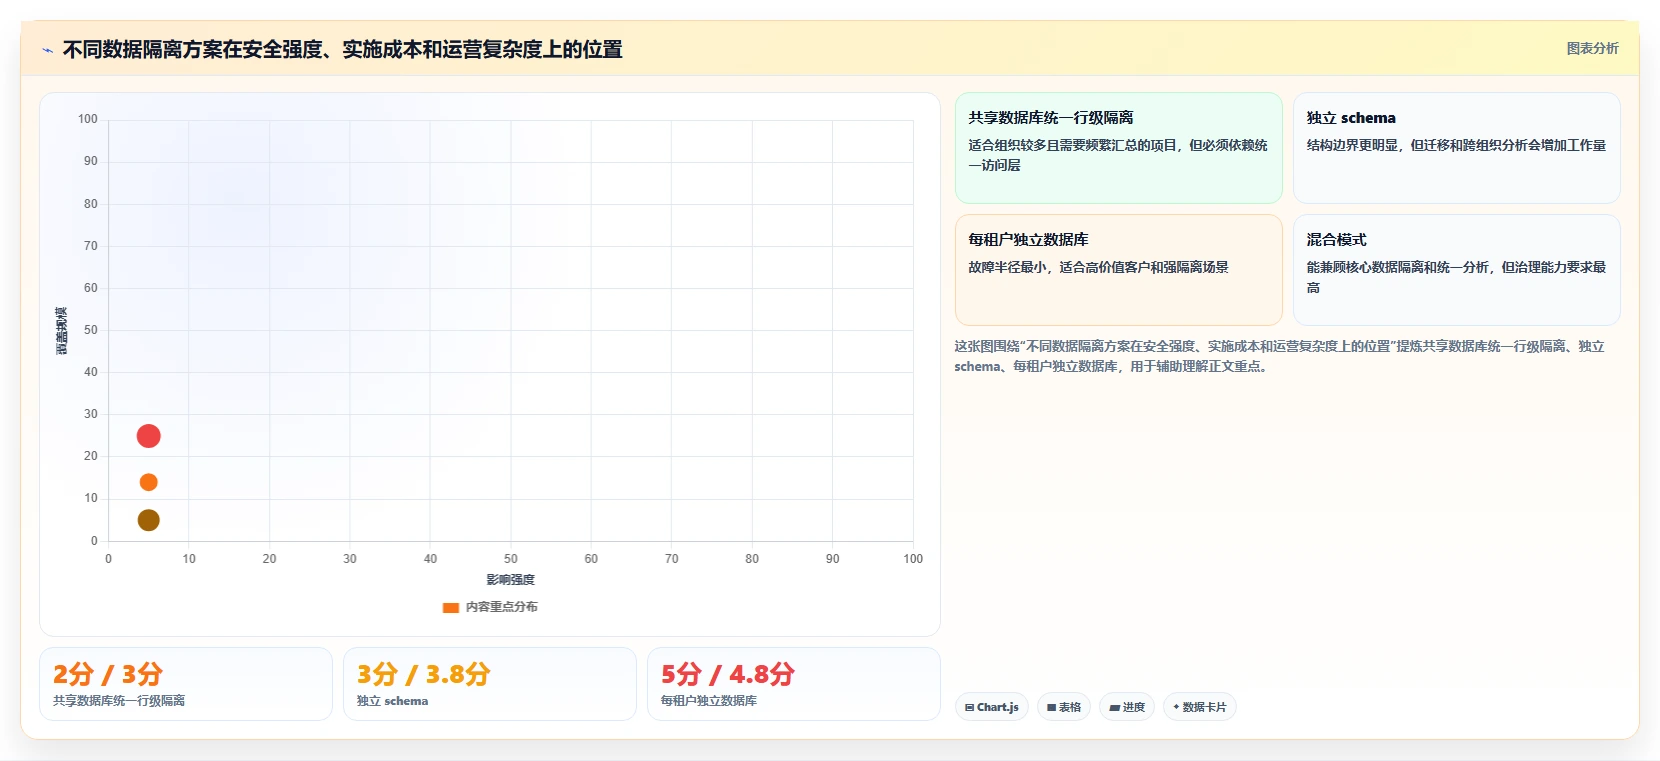The width and height of the screenshot is (1660, 761).
Task: Click the 表格 tag icon
Action: click(x=1051, y=707)
